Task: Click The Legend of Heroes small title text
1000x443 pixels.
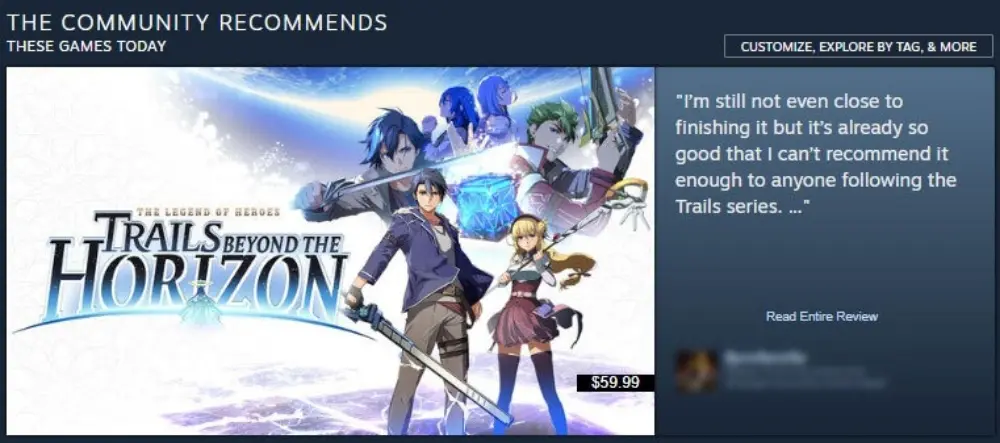Action: pyautogui.click(x=207, y=212)
